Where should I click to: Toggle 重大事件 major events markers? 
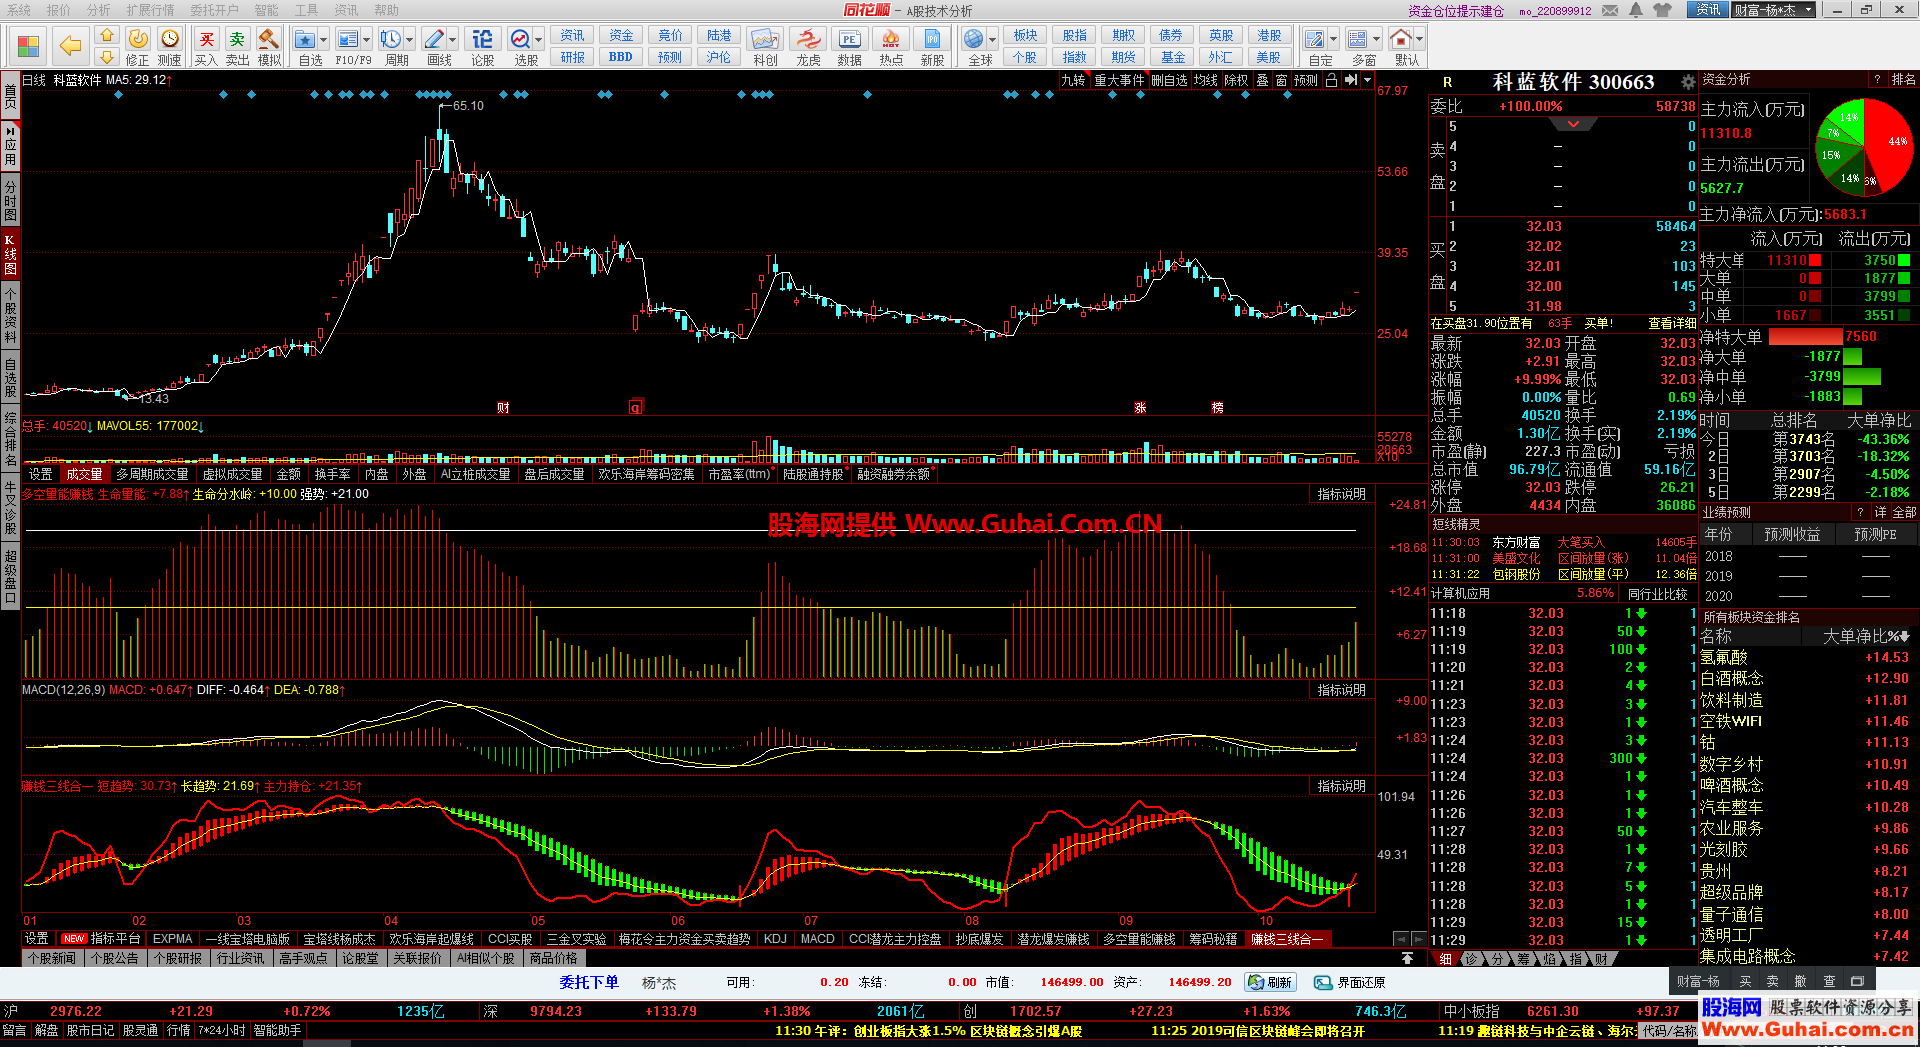click(1119, 80)
